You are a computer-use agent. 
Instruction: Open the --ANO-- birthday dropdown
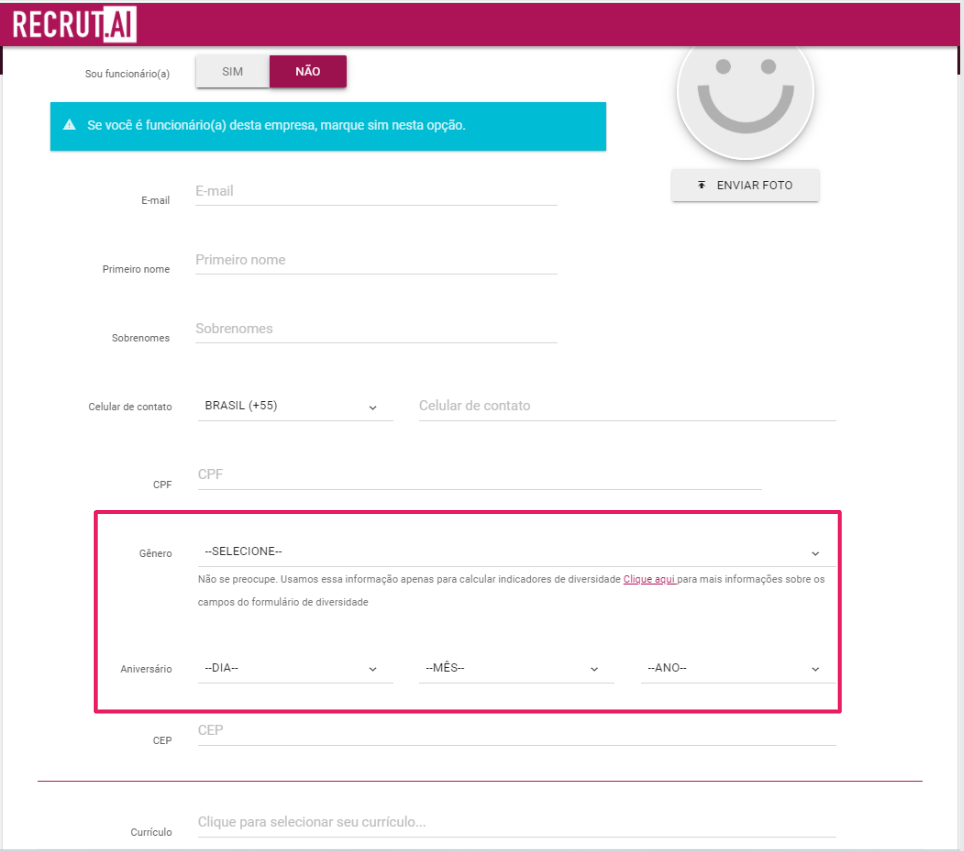coord(738,668)
